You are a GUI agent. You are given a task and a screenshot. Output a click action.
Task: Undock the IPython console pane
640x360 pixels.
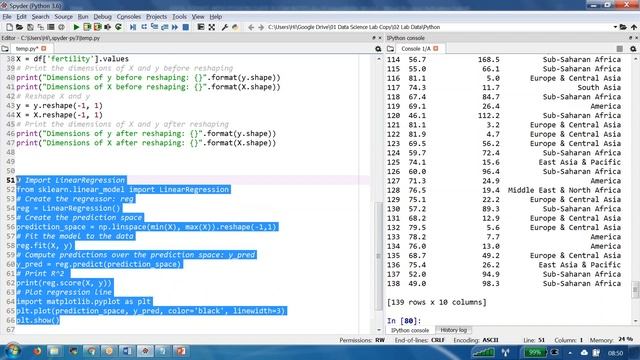click(630, 38)
